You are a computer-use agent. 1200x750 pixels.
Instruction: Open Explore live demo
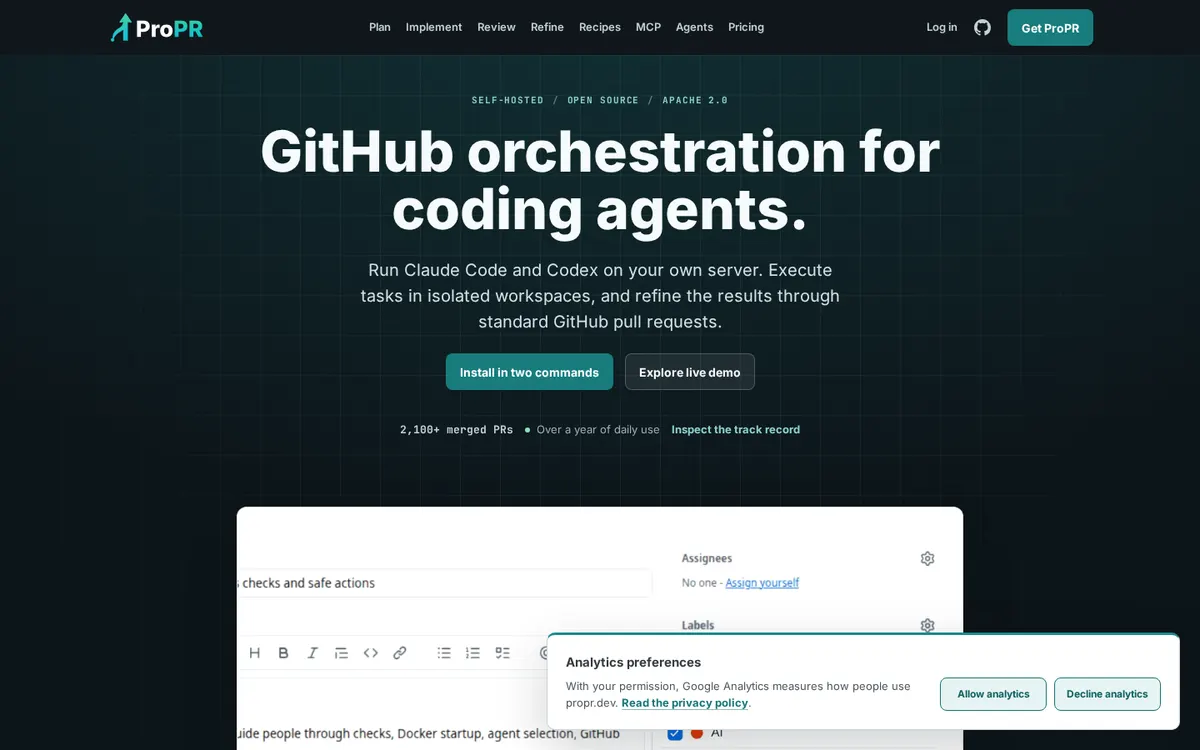[x=690, y=372]
